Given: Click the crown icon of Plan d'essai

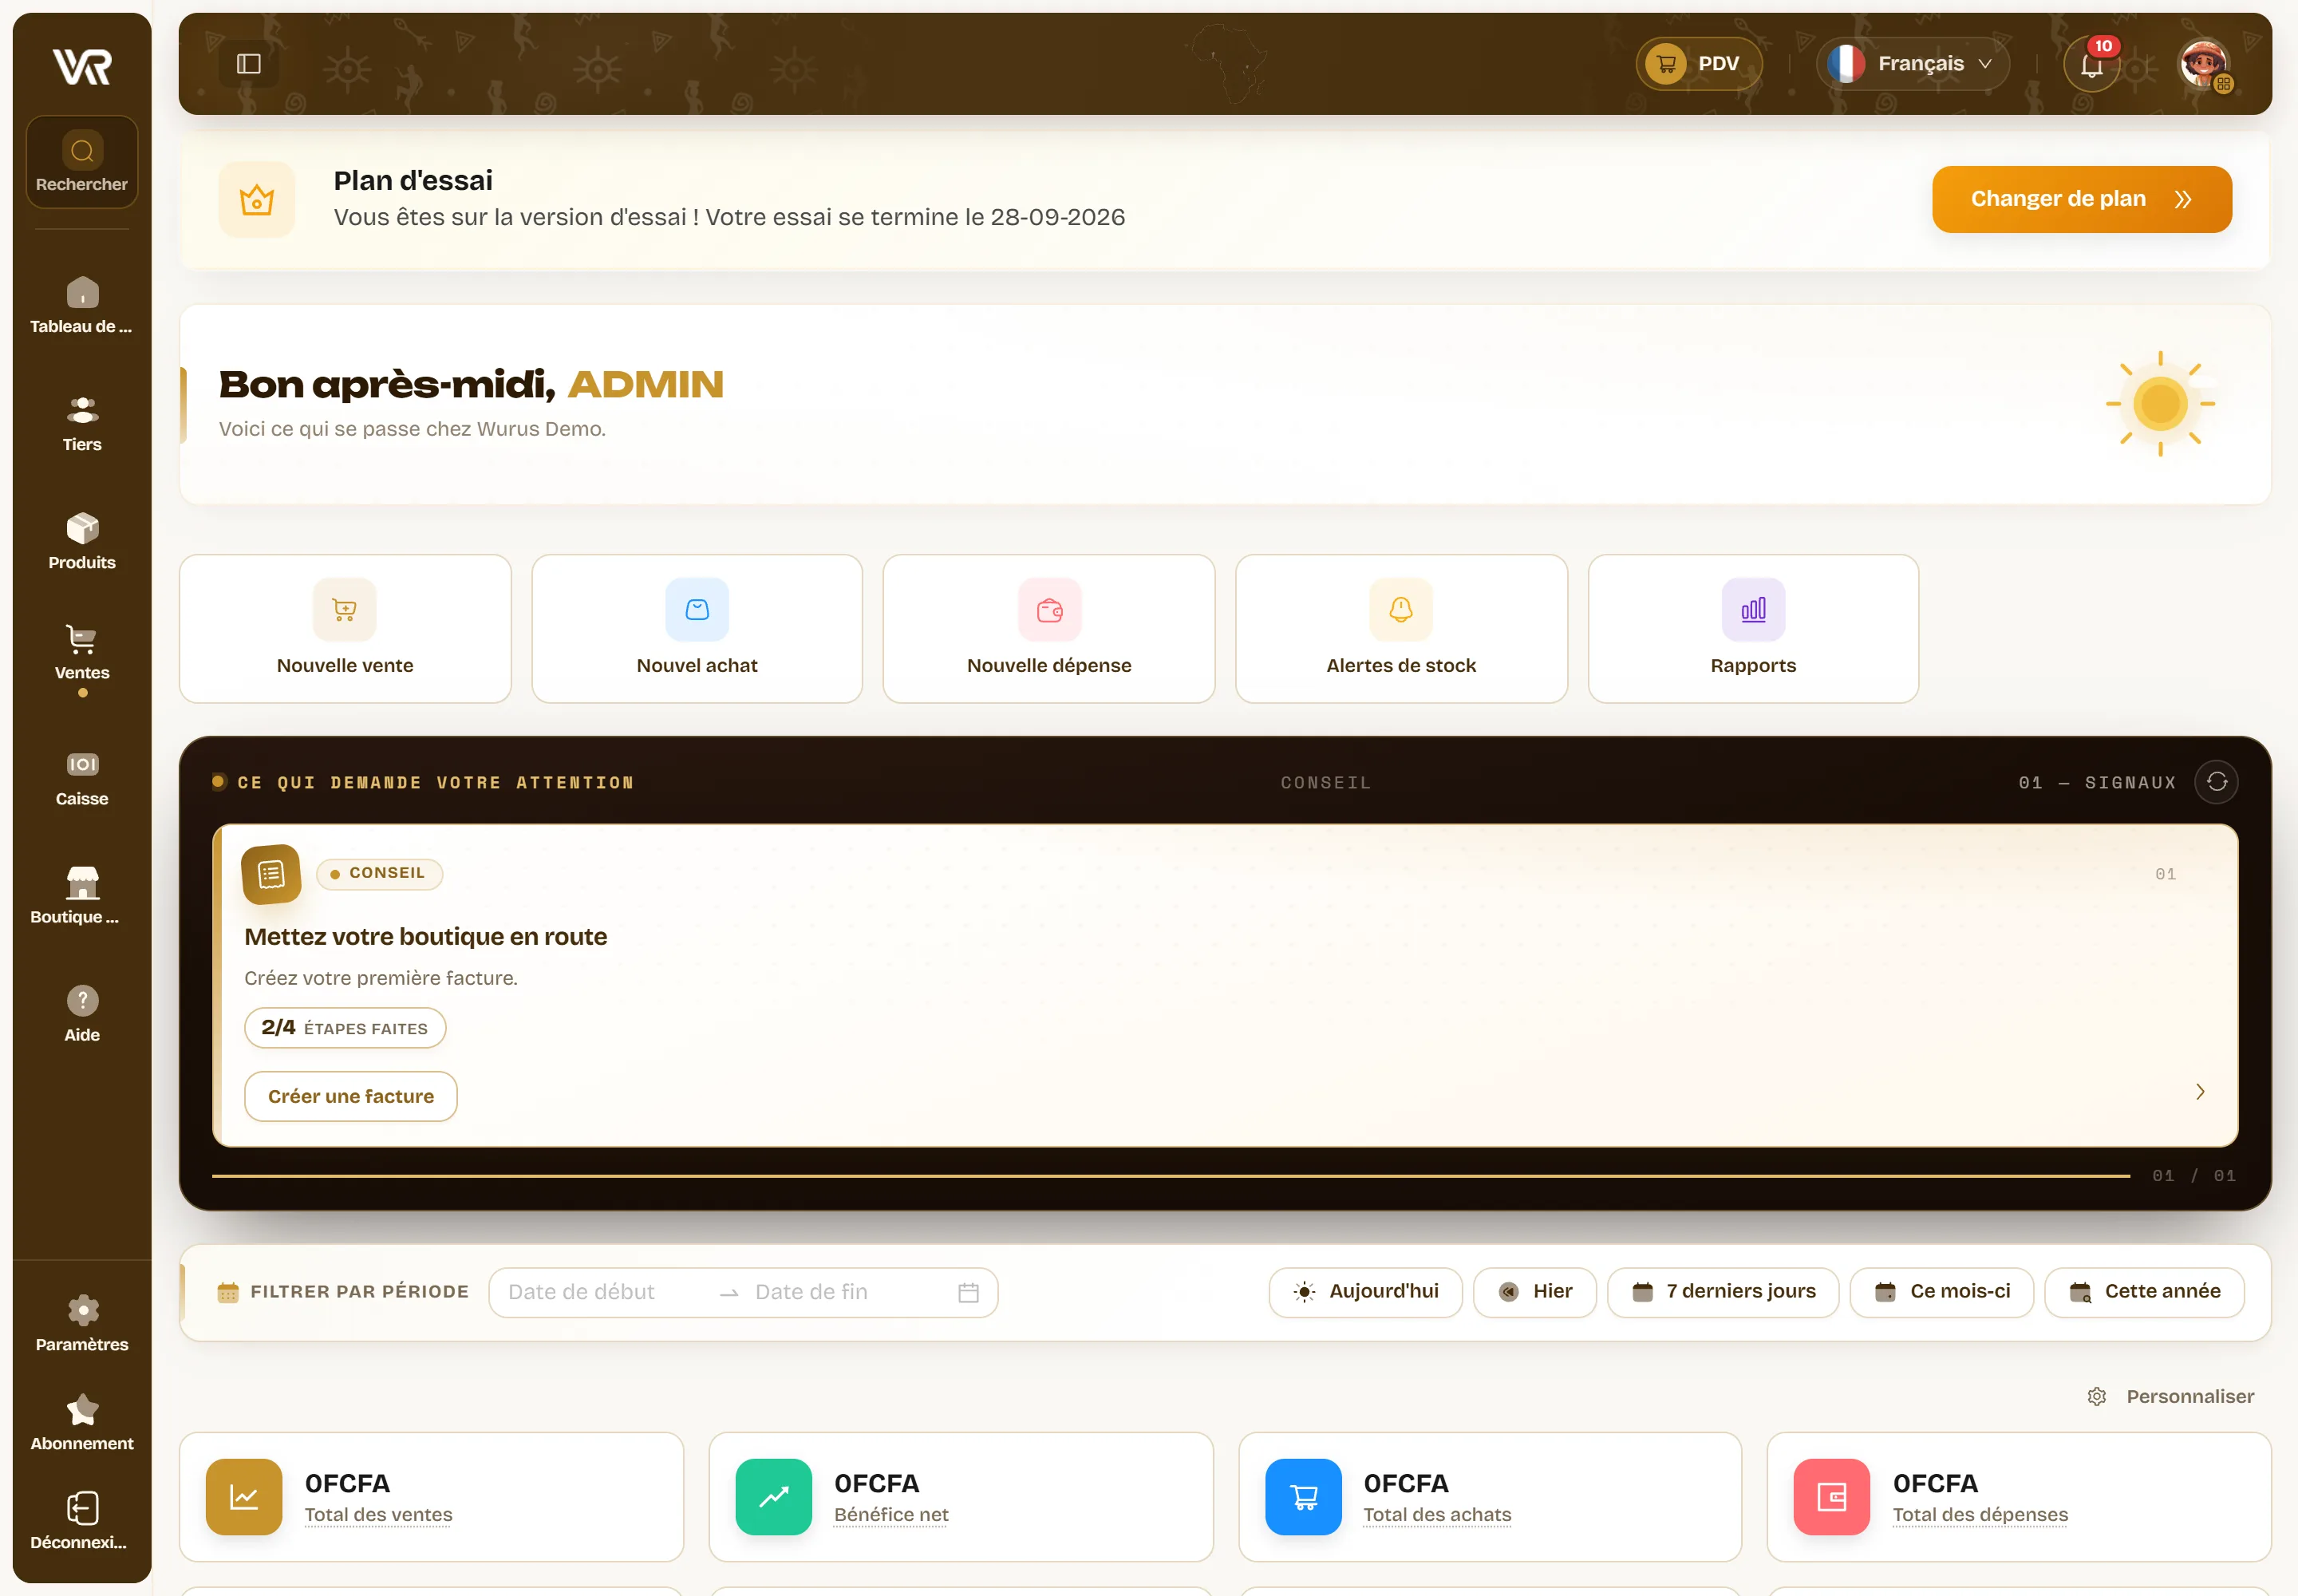Looking at the screenshot, I should coord(257,200).
